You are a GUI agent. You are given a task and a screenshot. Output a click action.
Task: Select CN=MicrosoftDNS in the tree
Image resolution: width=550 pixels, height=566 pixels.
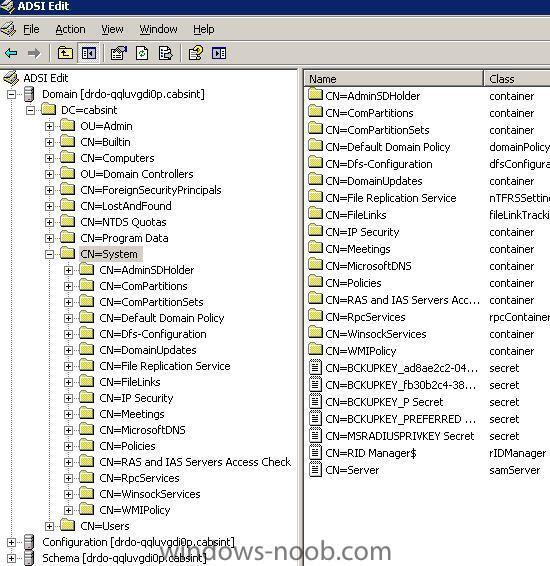[x=142, y=430]
